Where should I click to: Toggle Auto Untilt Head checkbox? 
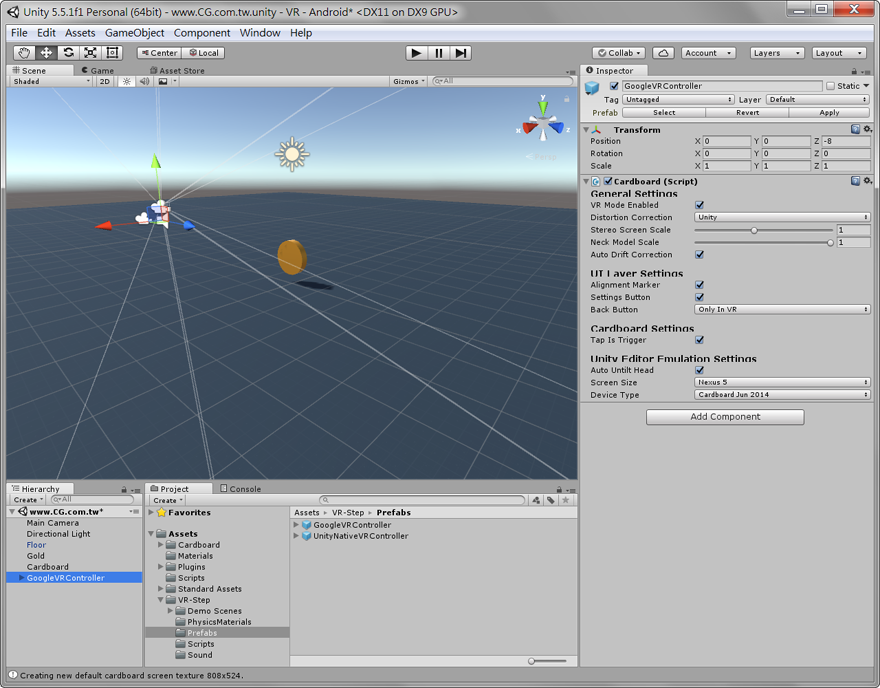699,370
